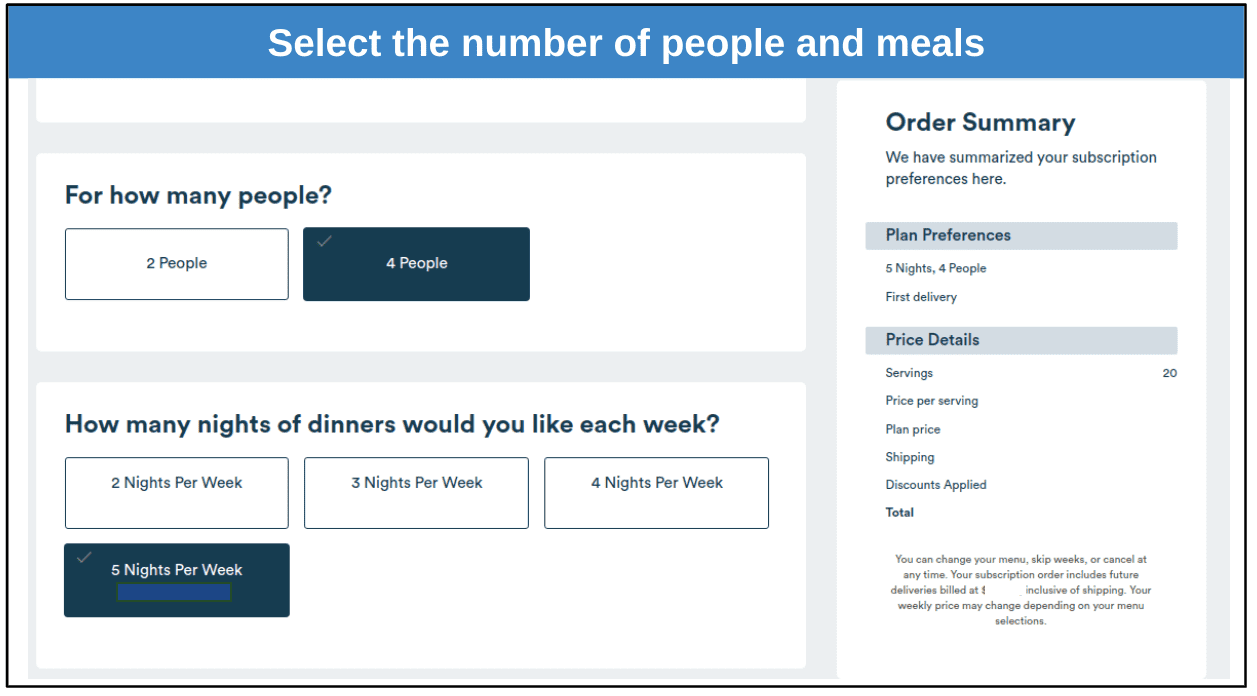Click the Plan Preferences section header

click(1021, 236)
